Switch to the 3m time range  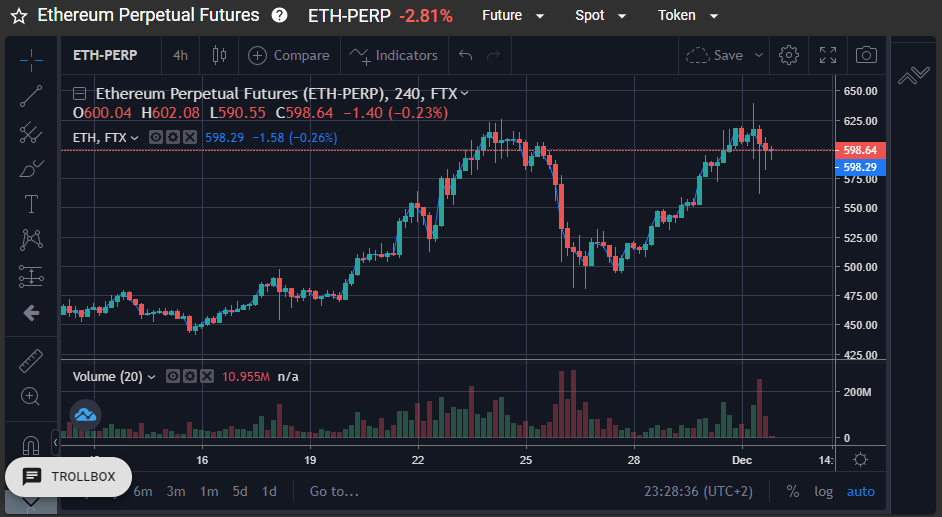(x=175, y=491)
